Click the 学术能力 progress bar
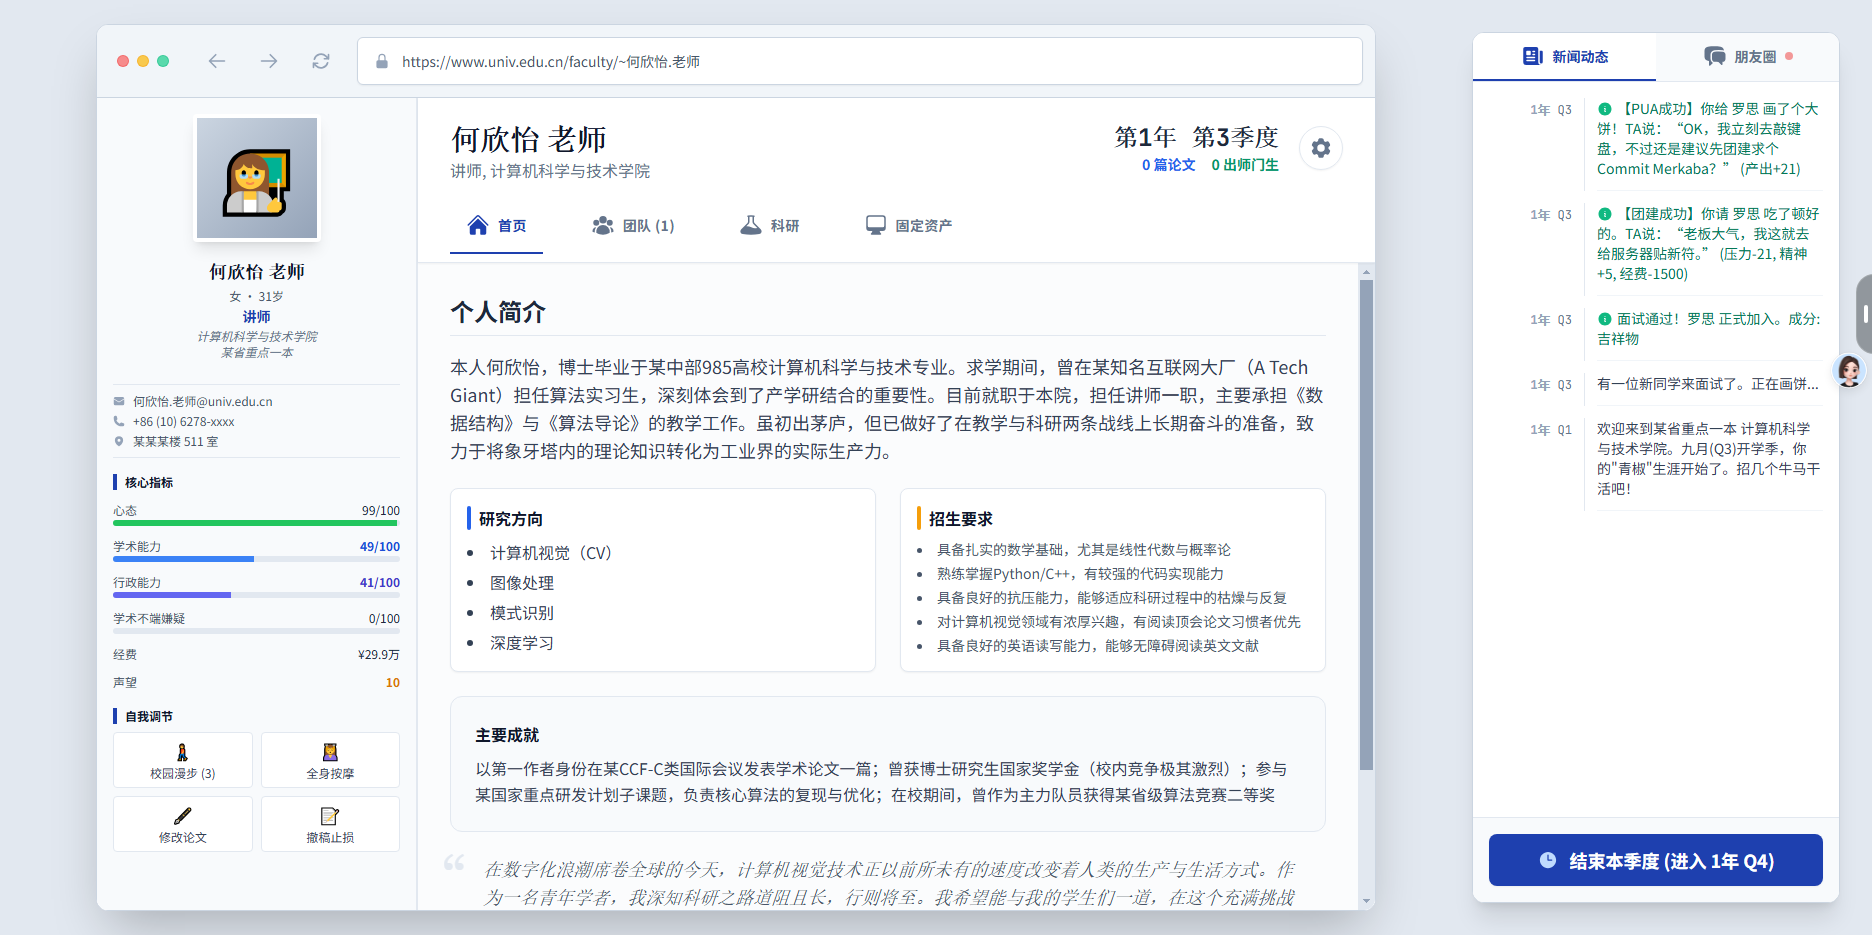Viewport: 1872px width, 935px height. point(255,558)
